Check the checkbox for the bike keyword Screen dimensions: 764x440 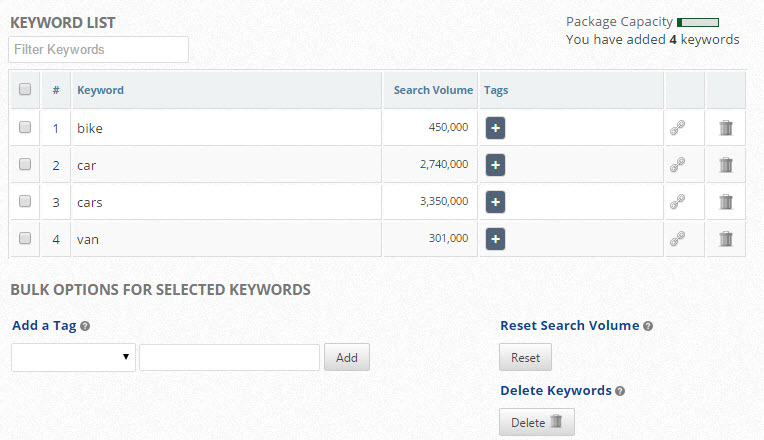25,128
